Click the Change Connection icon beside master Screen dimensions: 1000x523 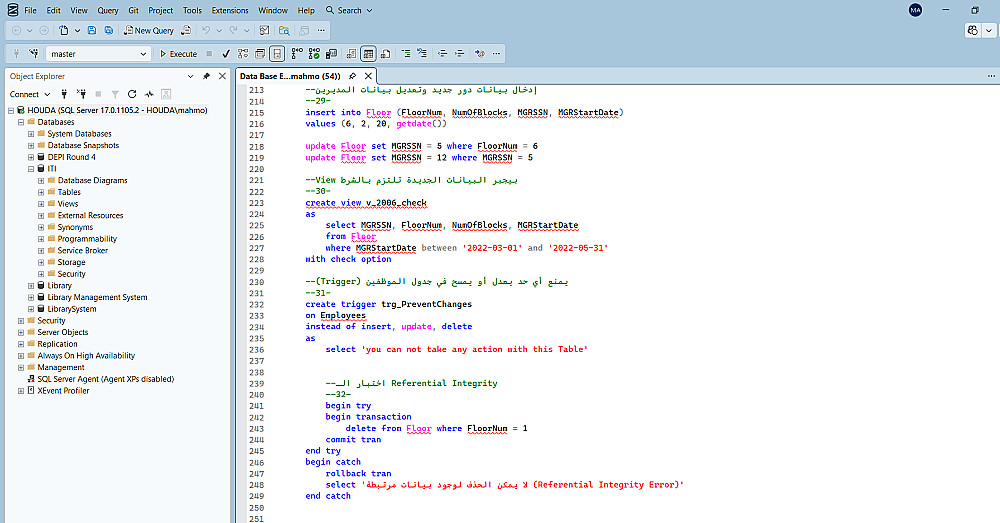click(34, 54)
